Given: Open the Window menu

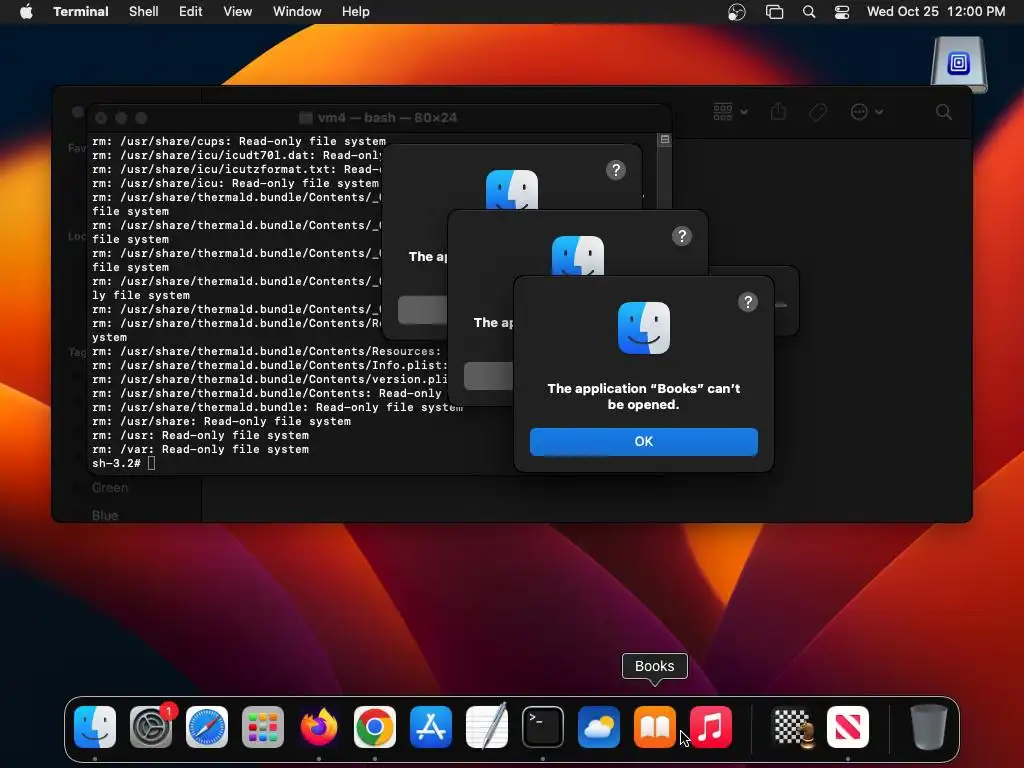Looking at the screenshot, I should click(297, 12).
